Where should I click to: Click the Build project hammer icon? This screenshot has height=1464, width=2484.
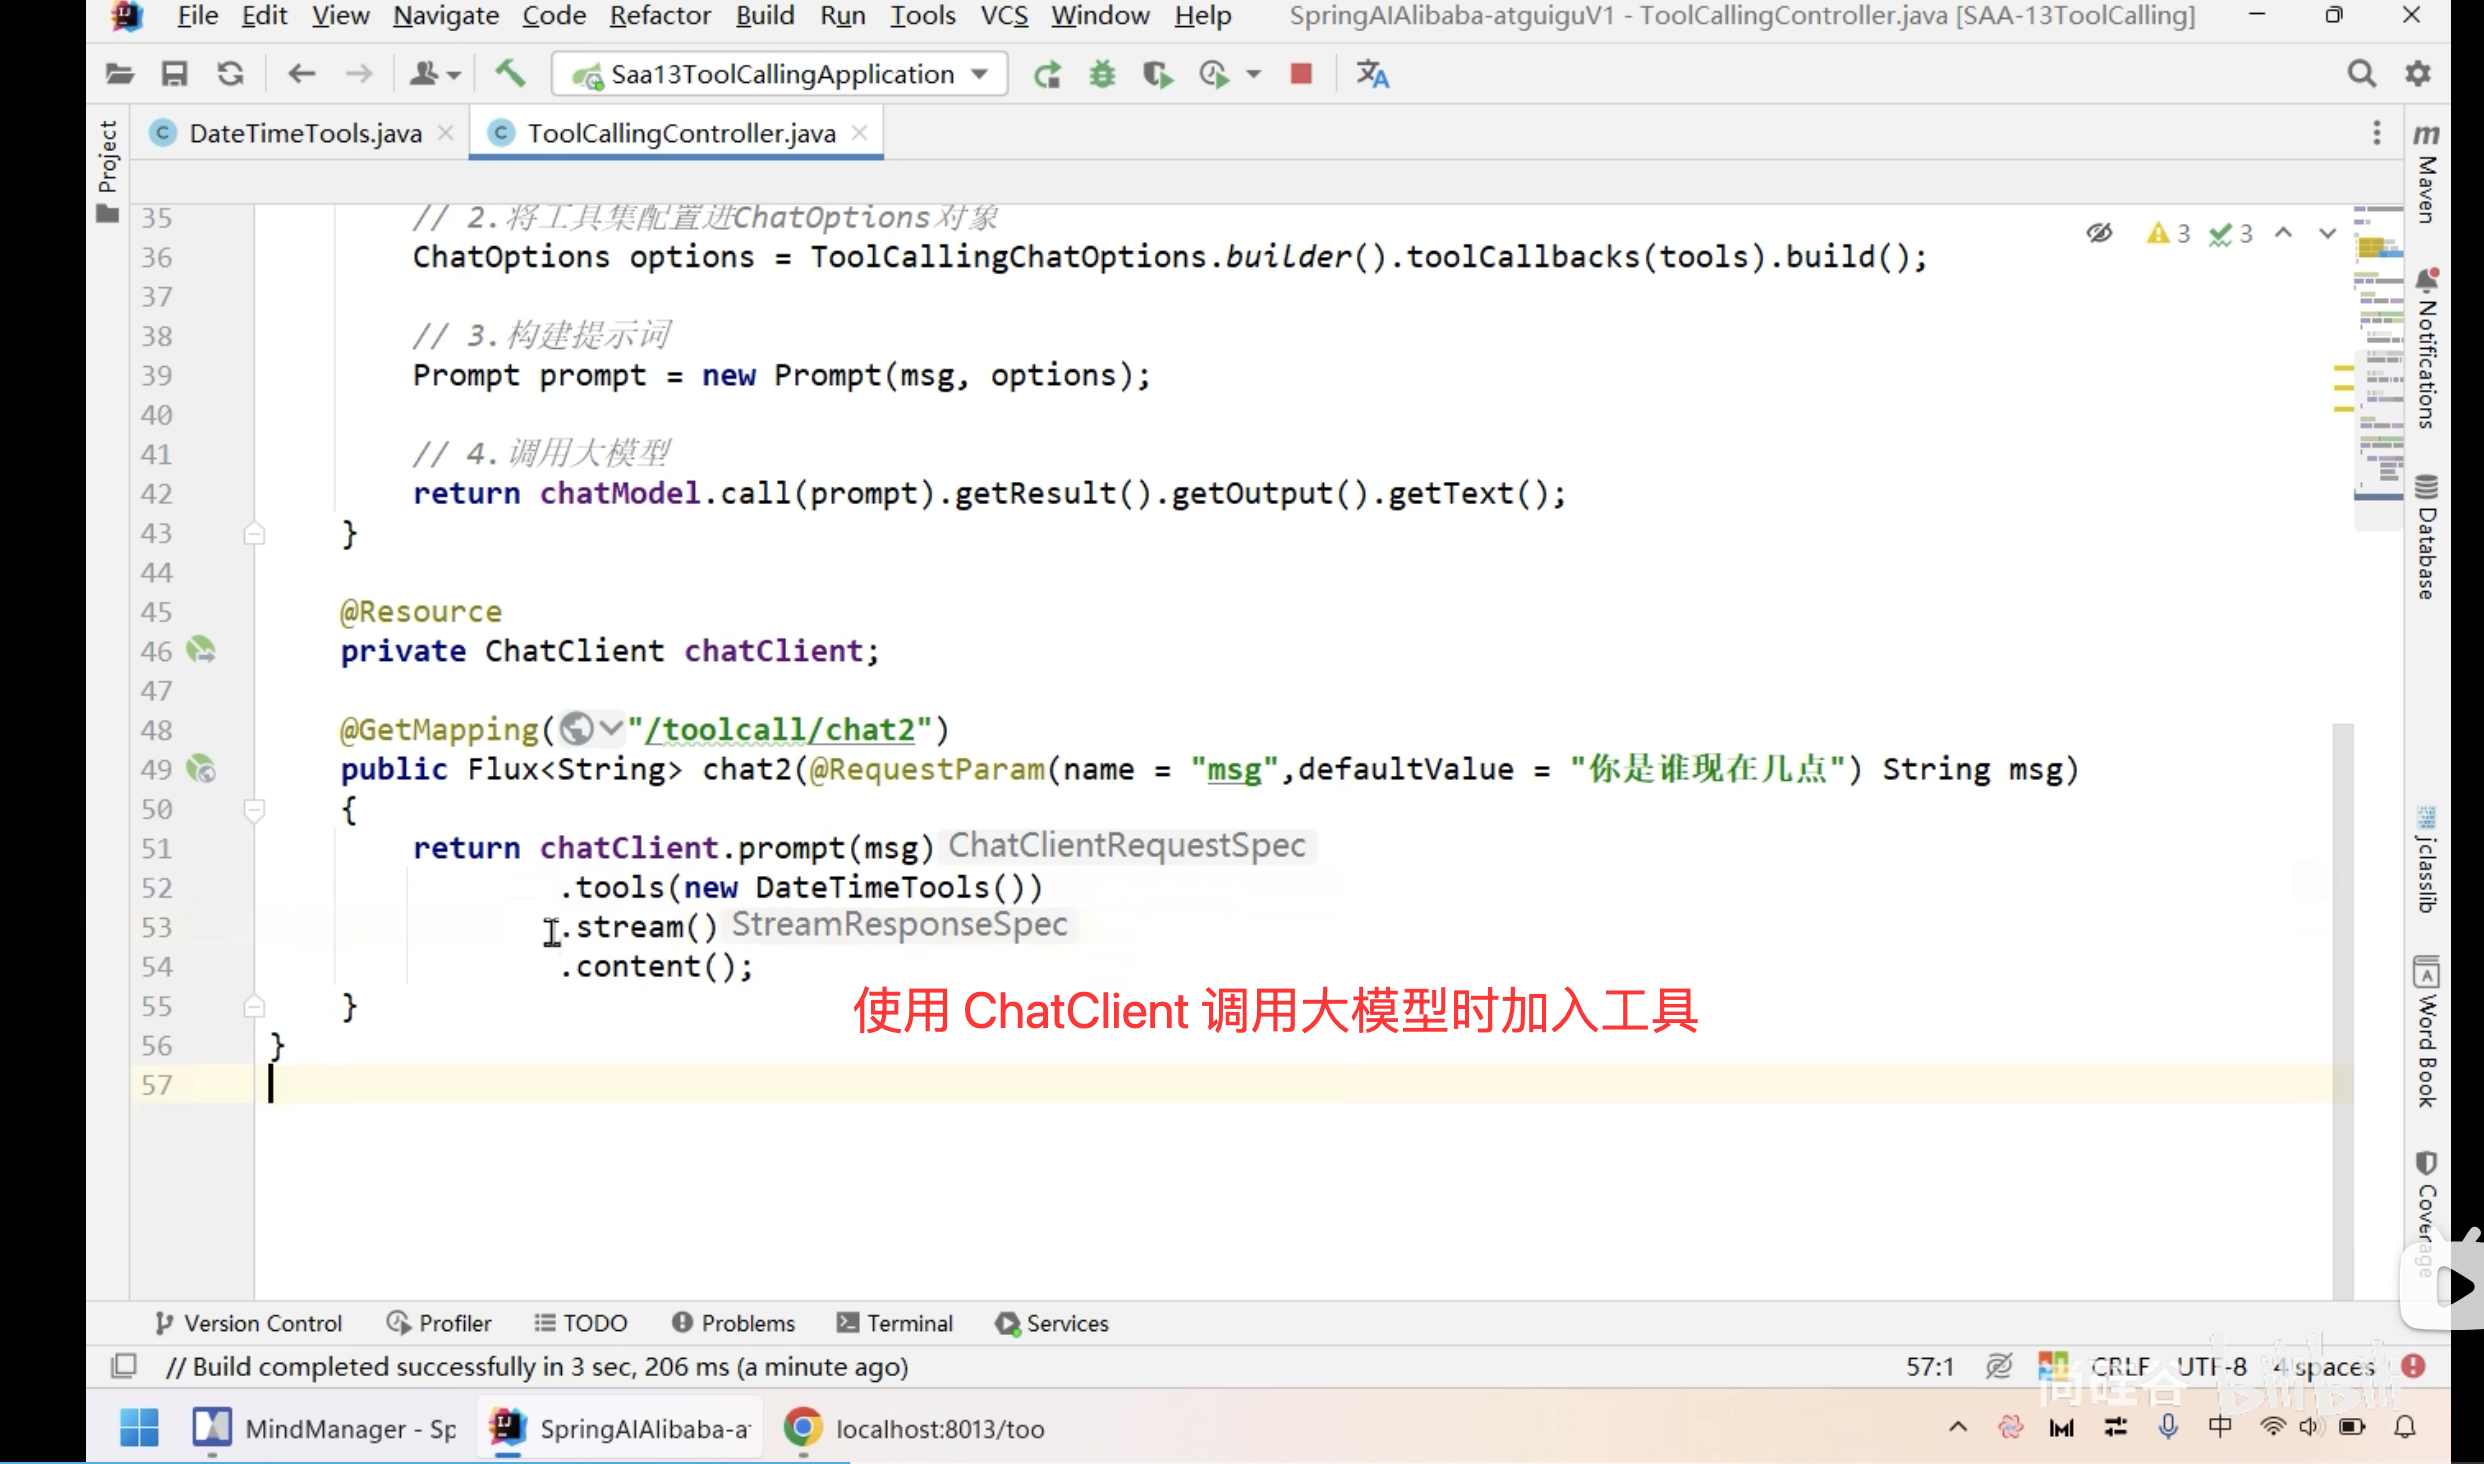click(x=510, y=74)
